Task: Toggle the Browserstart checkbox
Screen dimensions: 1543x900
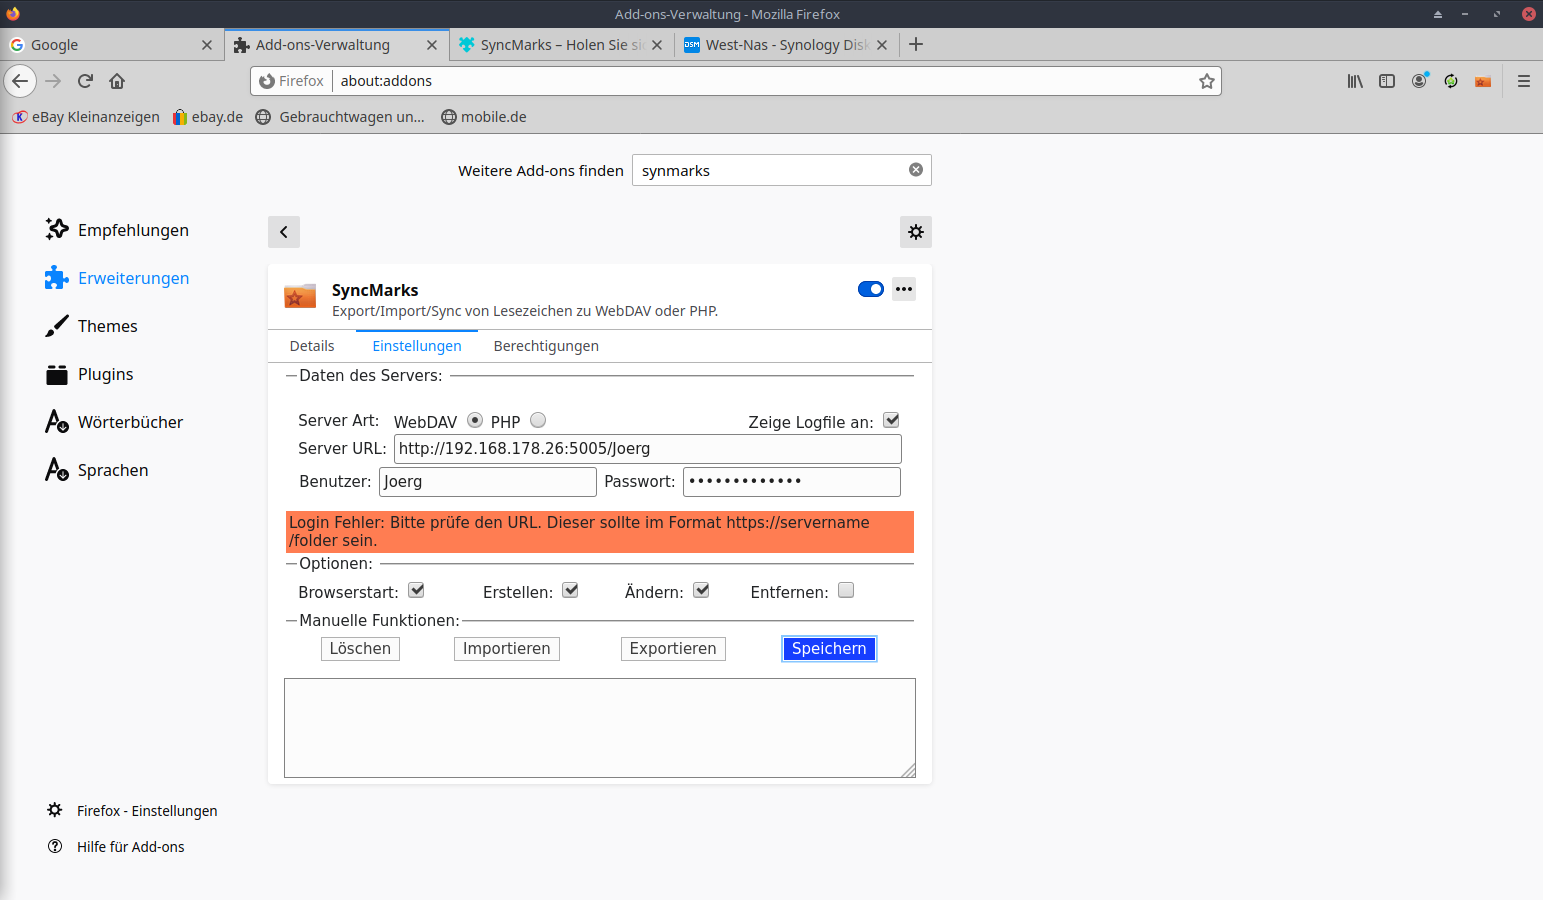Action: pyautogui.click(x=416, y=590)
